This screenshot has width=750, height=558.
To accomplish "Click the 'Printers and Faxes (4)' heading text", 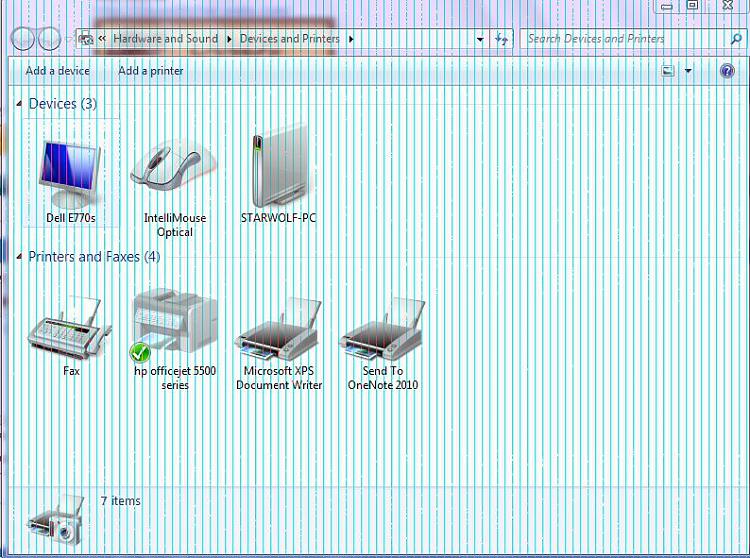I will pos(94,257).
